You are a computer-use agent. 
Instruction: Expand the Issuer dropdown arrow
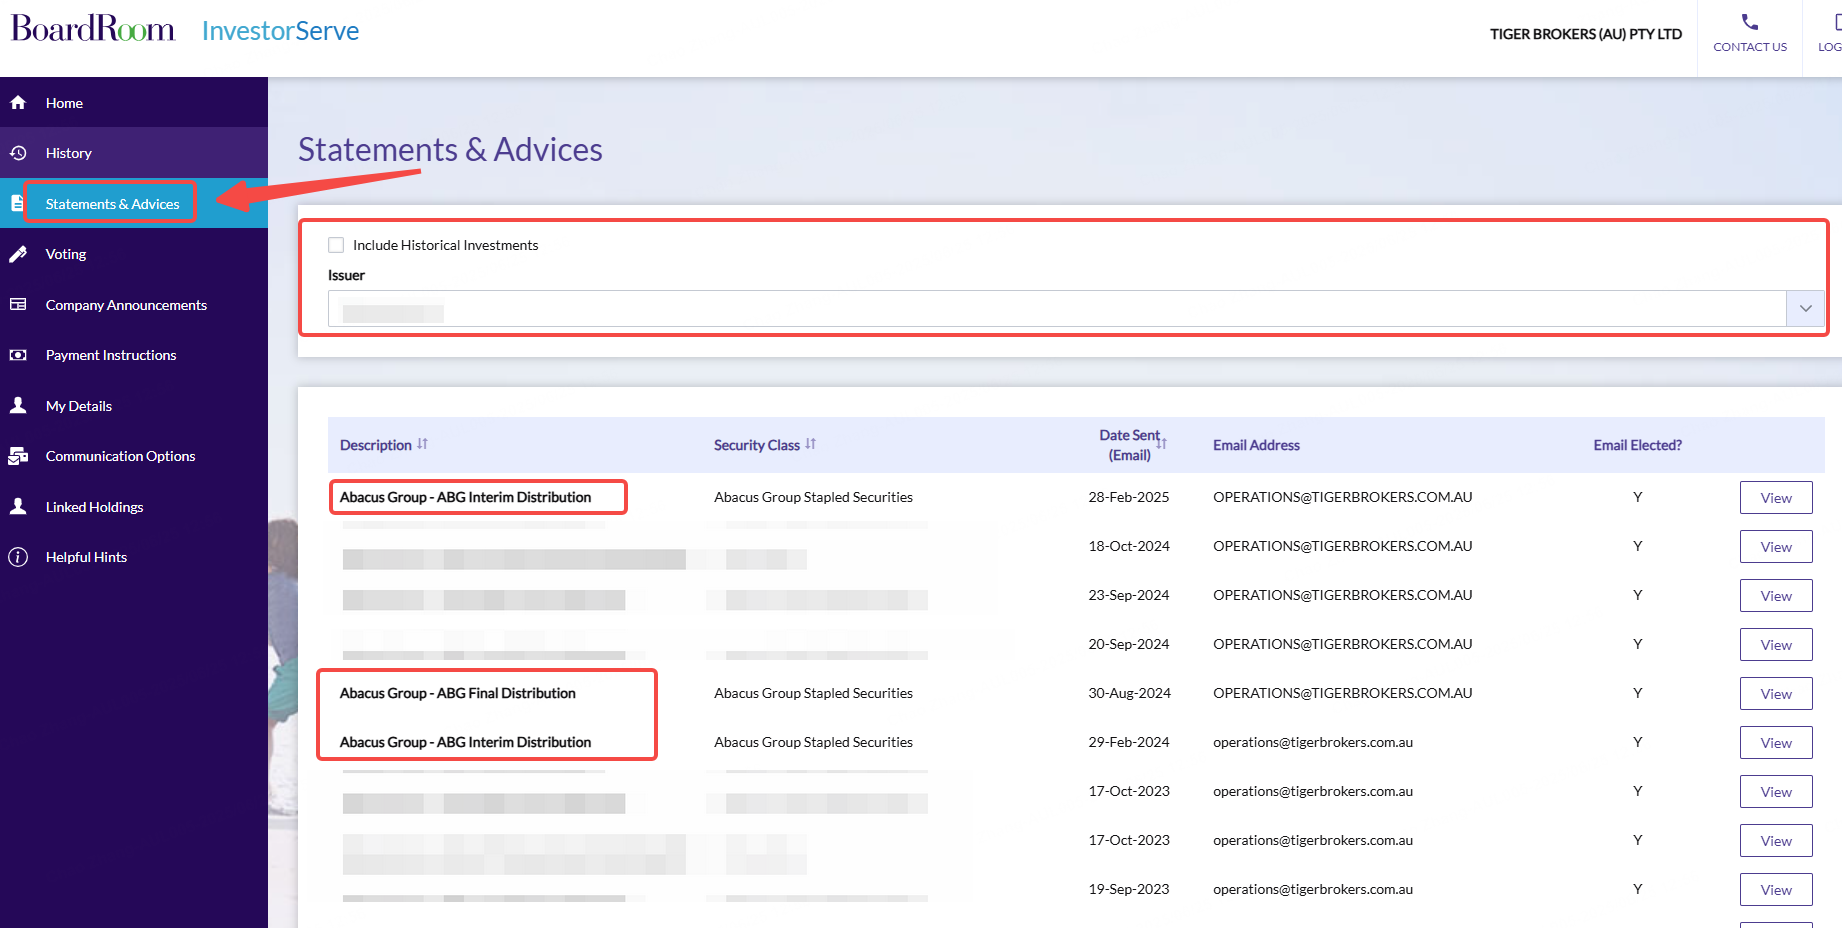click(x=1805, y=308)
